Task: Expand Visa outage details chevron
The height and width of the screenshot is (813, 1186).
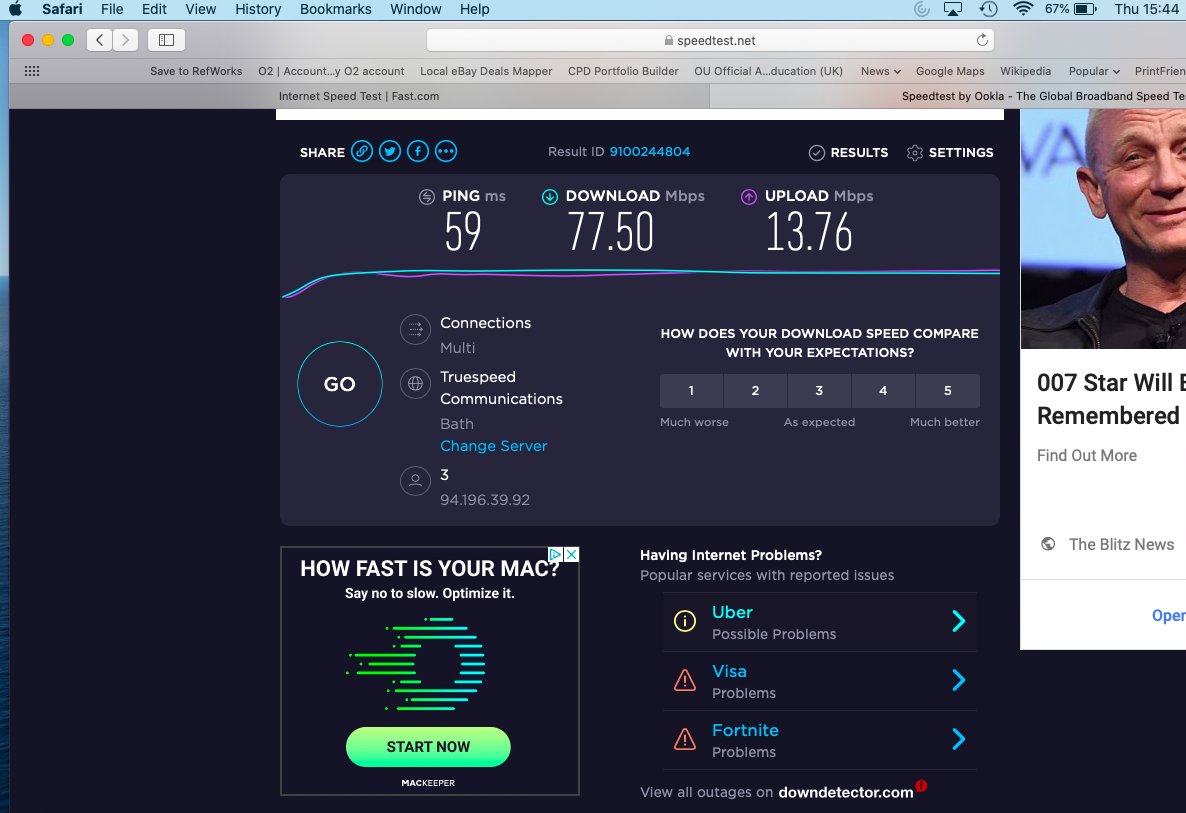Action: (958, 681)
